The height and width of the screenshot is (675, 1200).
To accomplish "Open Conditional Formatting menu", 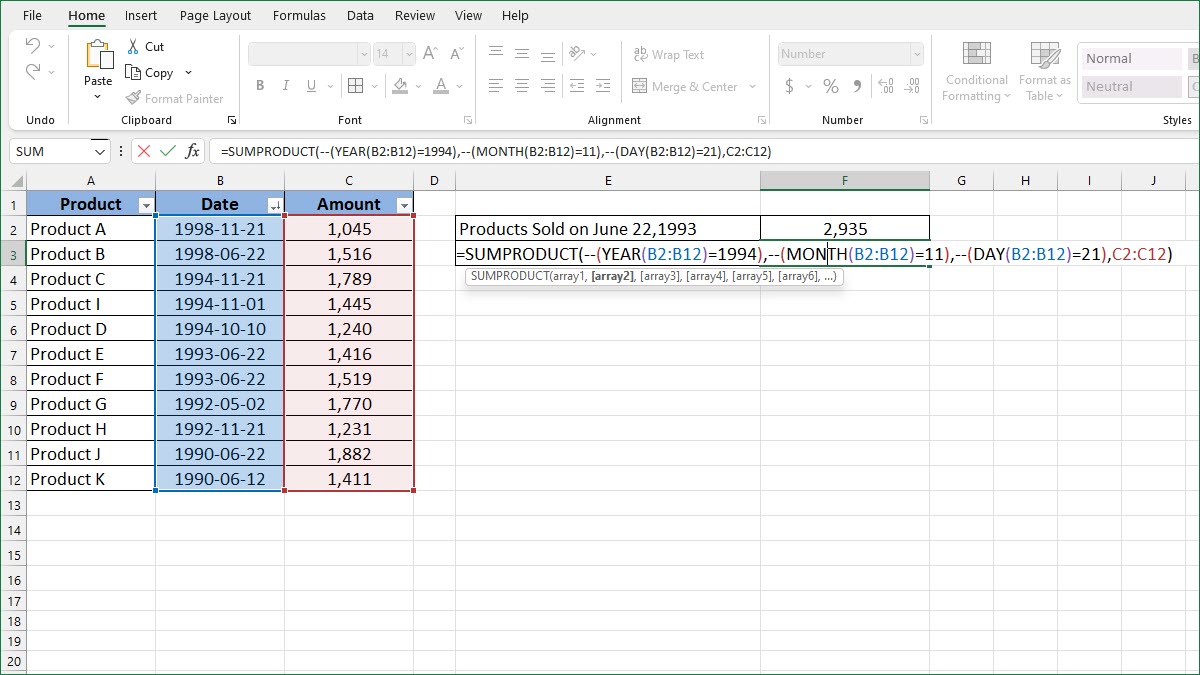I will tap(976, 73).
